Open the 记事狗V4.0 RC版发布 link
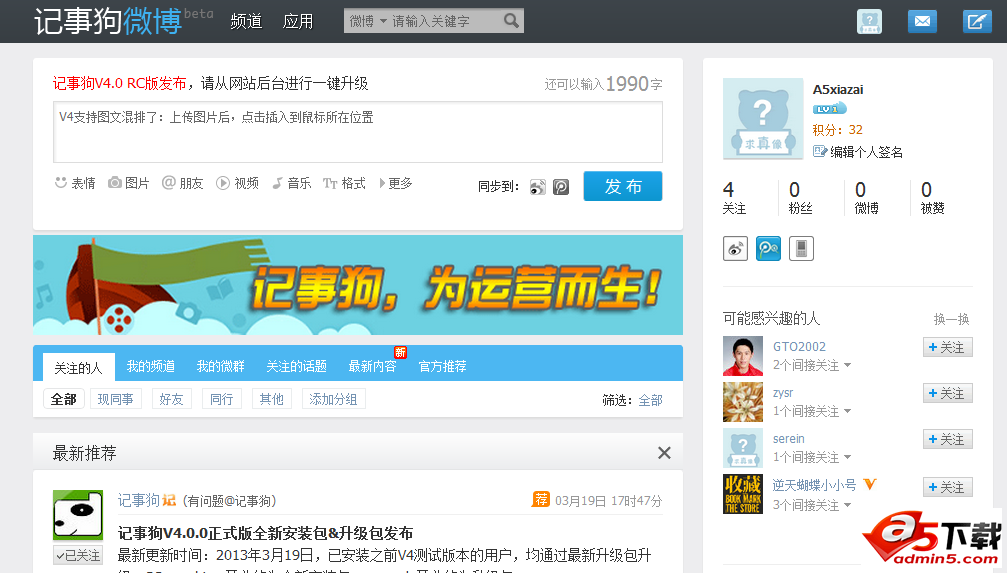This screenshot has height=573, width=1007. 119,84
